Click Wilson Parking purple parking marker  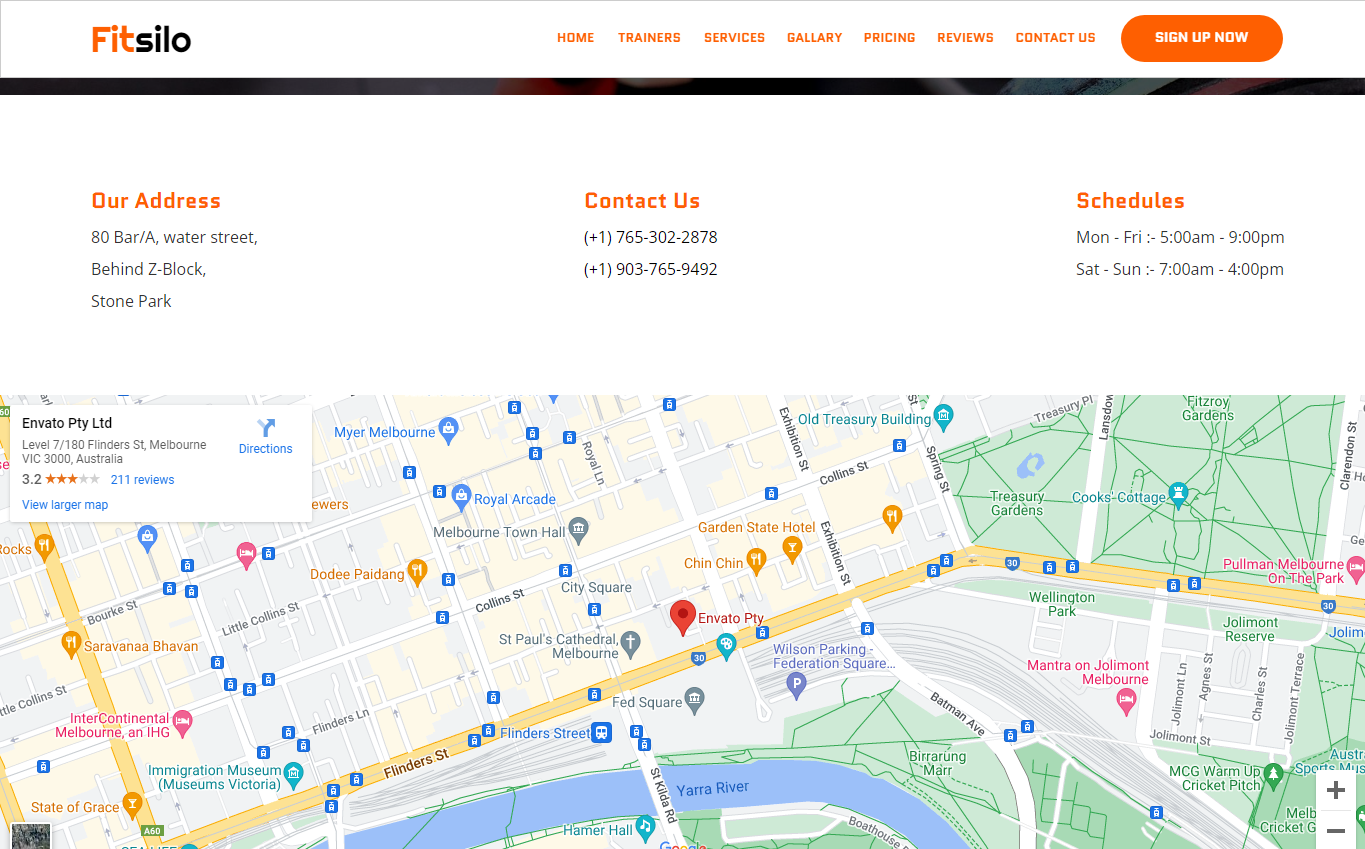796,684
